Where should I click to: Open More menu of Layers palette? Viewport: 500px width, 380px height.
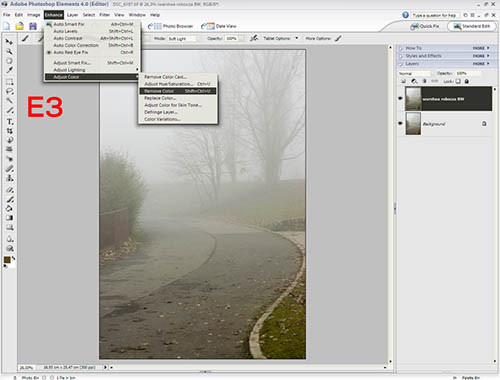point(481,63)
